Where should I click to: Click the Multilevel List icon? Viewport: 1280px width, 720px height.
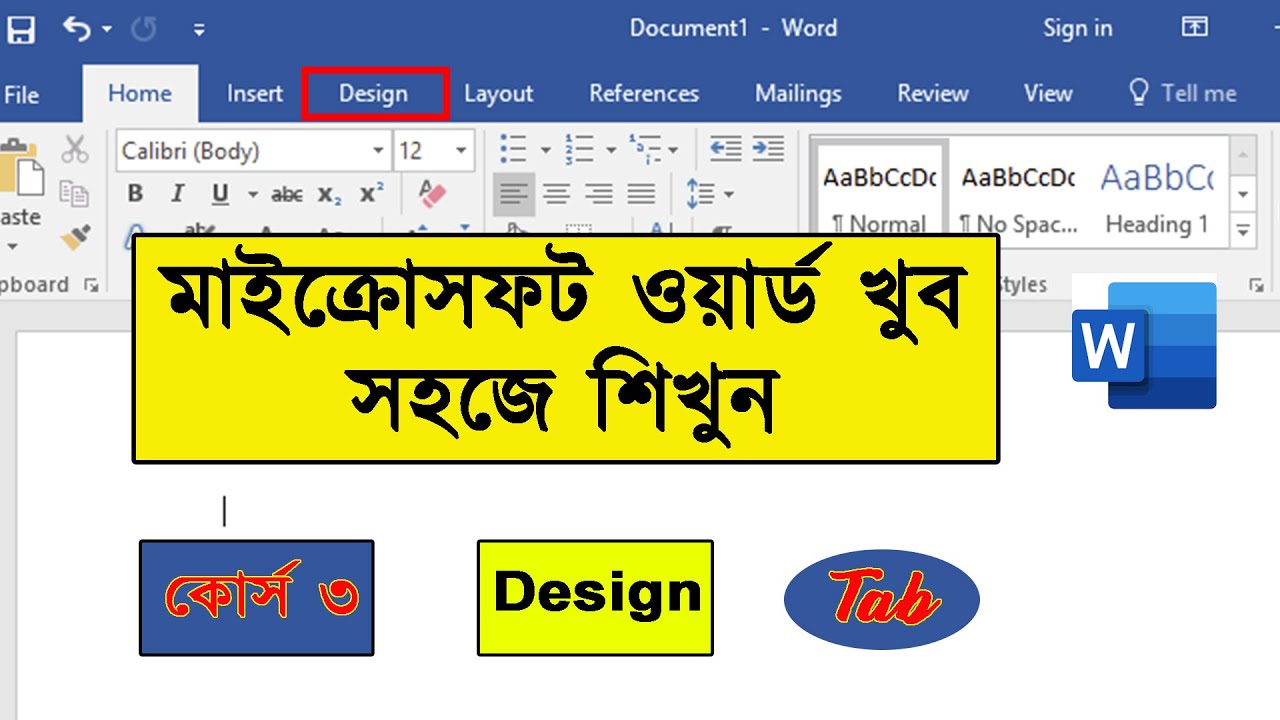645,150
